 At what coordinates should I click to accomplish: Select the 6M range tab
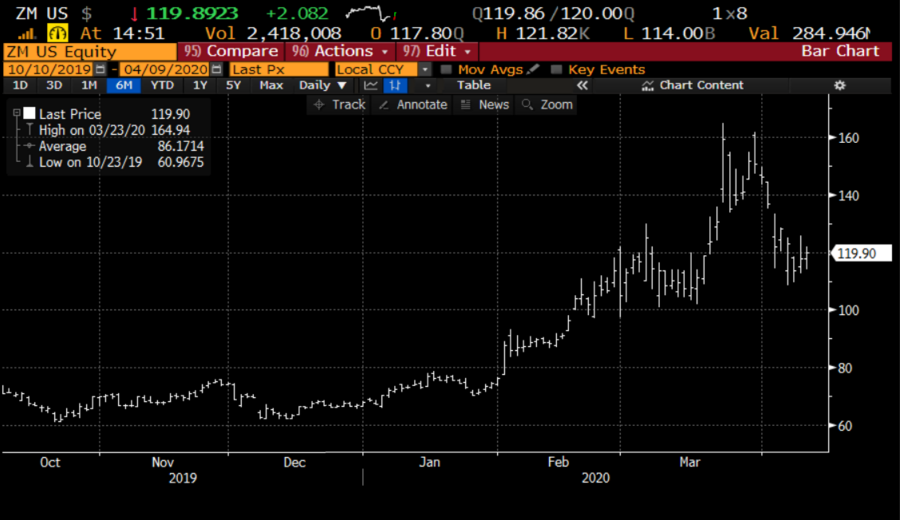[x=124, y=86]
